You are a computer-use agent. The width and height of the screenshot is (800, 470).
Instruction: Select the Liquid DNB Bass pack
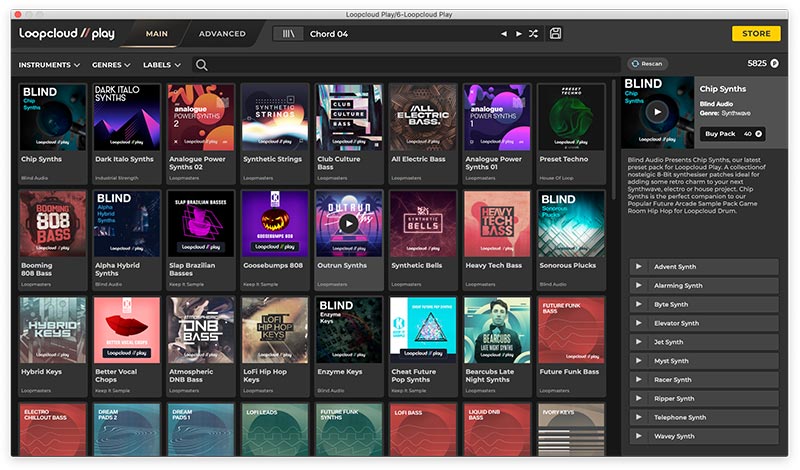click(x=497, y=429)
